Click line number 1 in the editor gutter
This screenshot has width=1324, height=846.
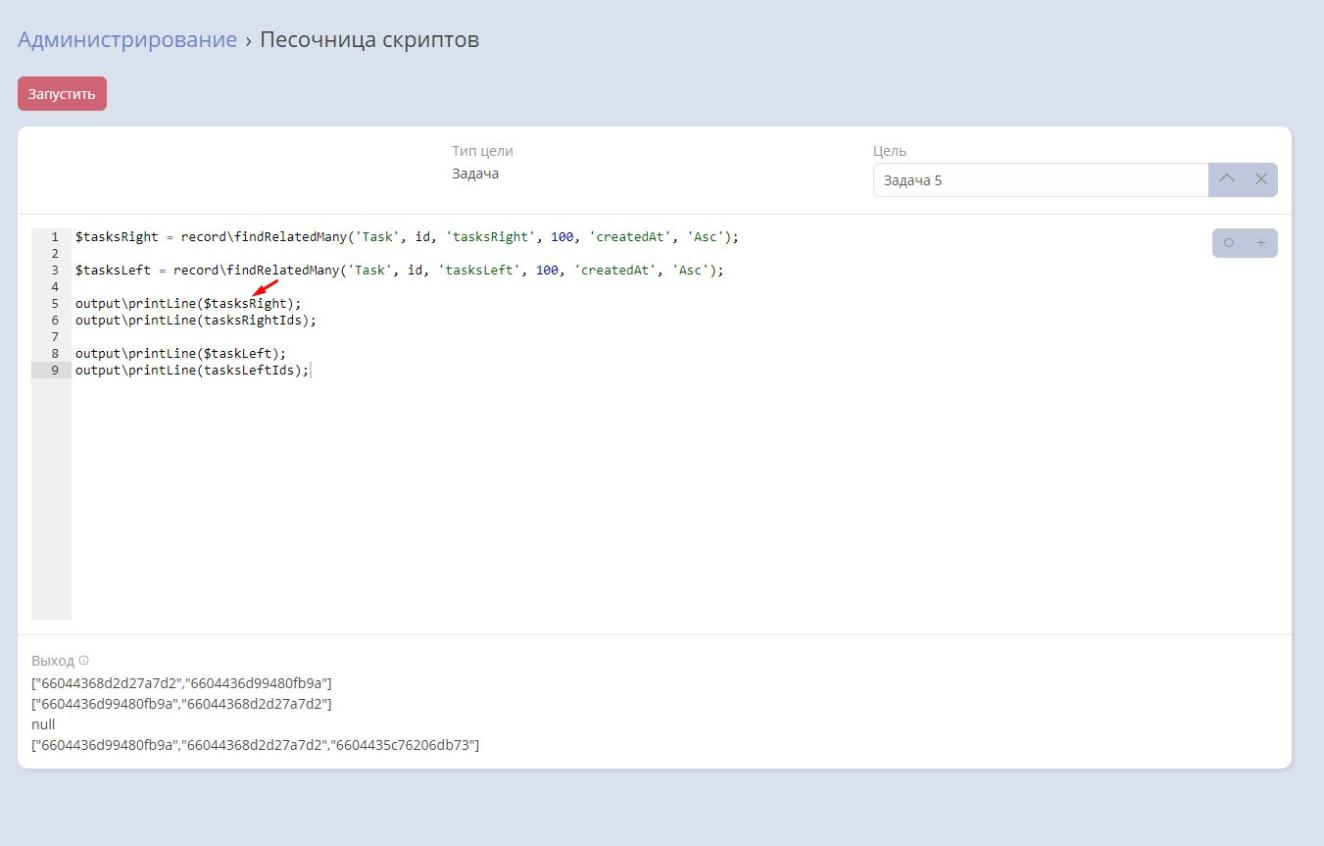tap(54, 238)
